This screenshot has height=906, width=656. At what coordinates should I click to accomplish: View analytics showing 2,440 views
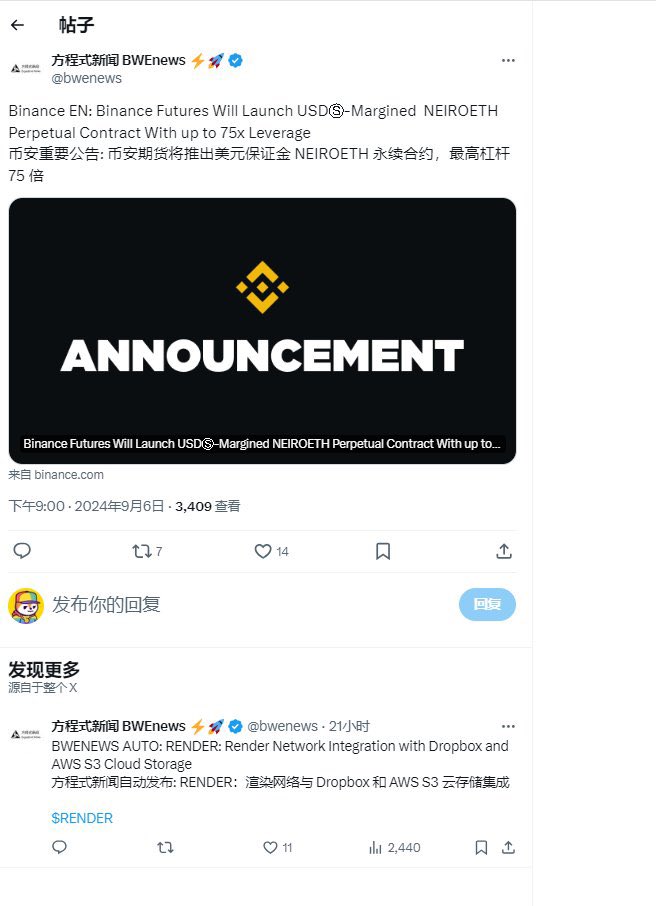395,848
